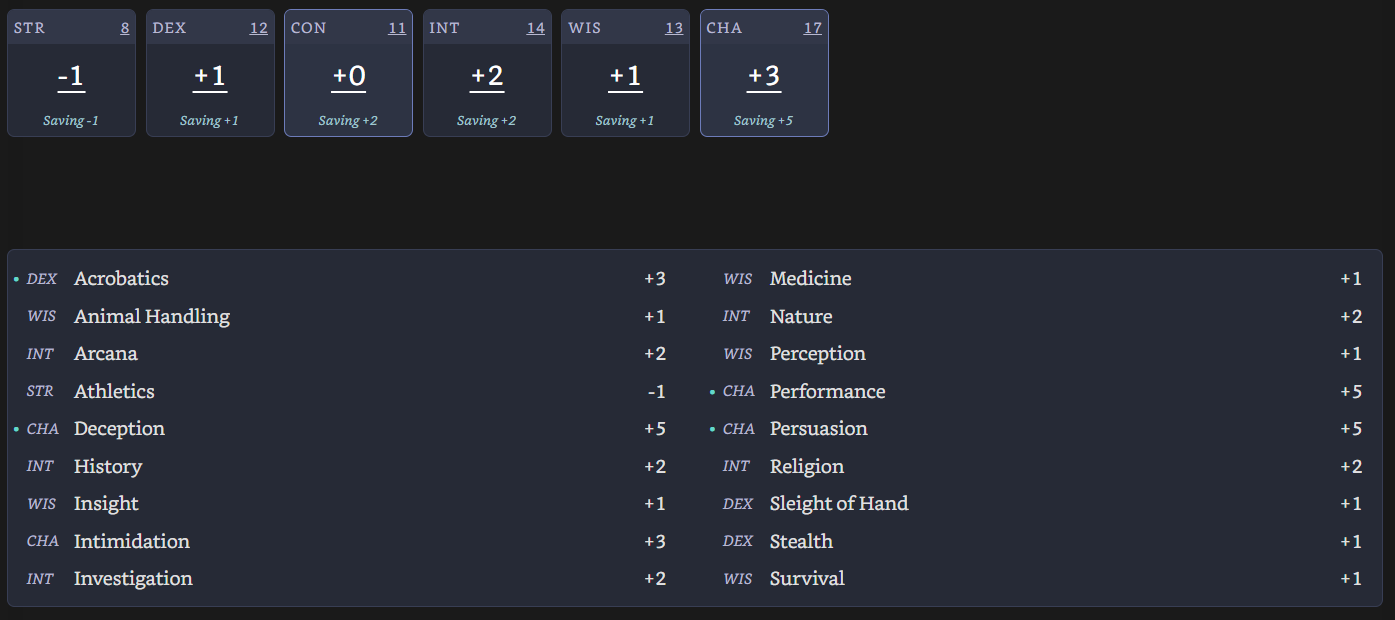Toggle the Persuasion proficiency dot
The height and width of the screenshot is (620, 1395).
712,429
